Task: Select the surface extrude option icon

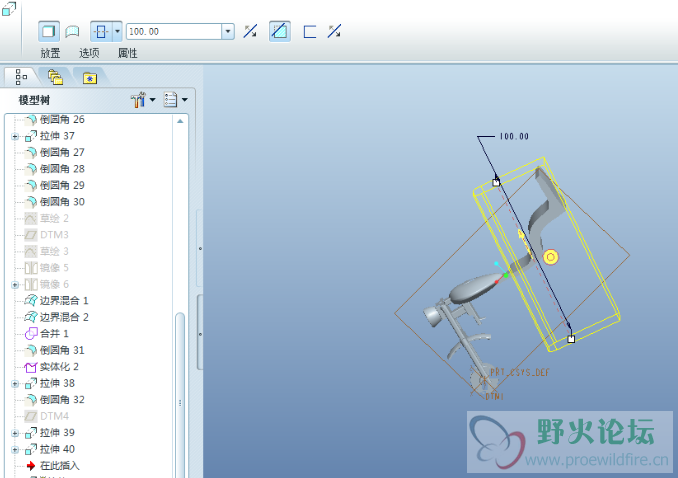Action: 72,32
